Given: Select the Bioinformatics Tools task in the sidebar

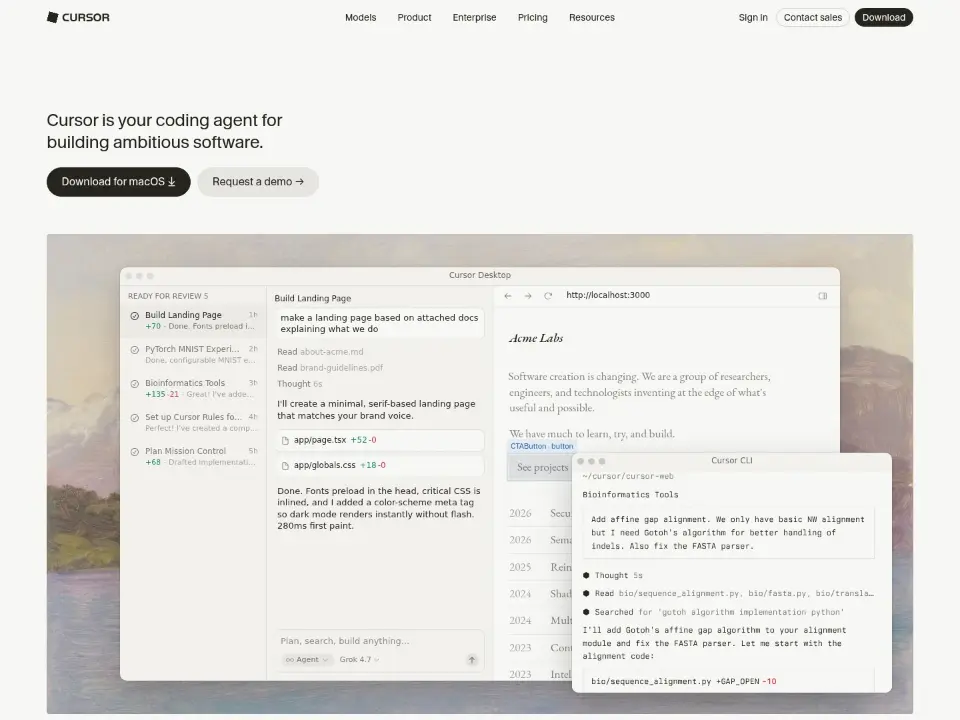Looking at the screenshot, I should pos(193,388).
